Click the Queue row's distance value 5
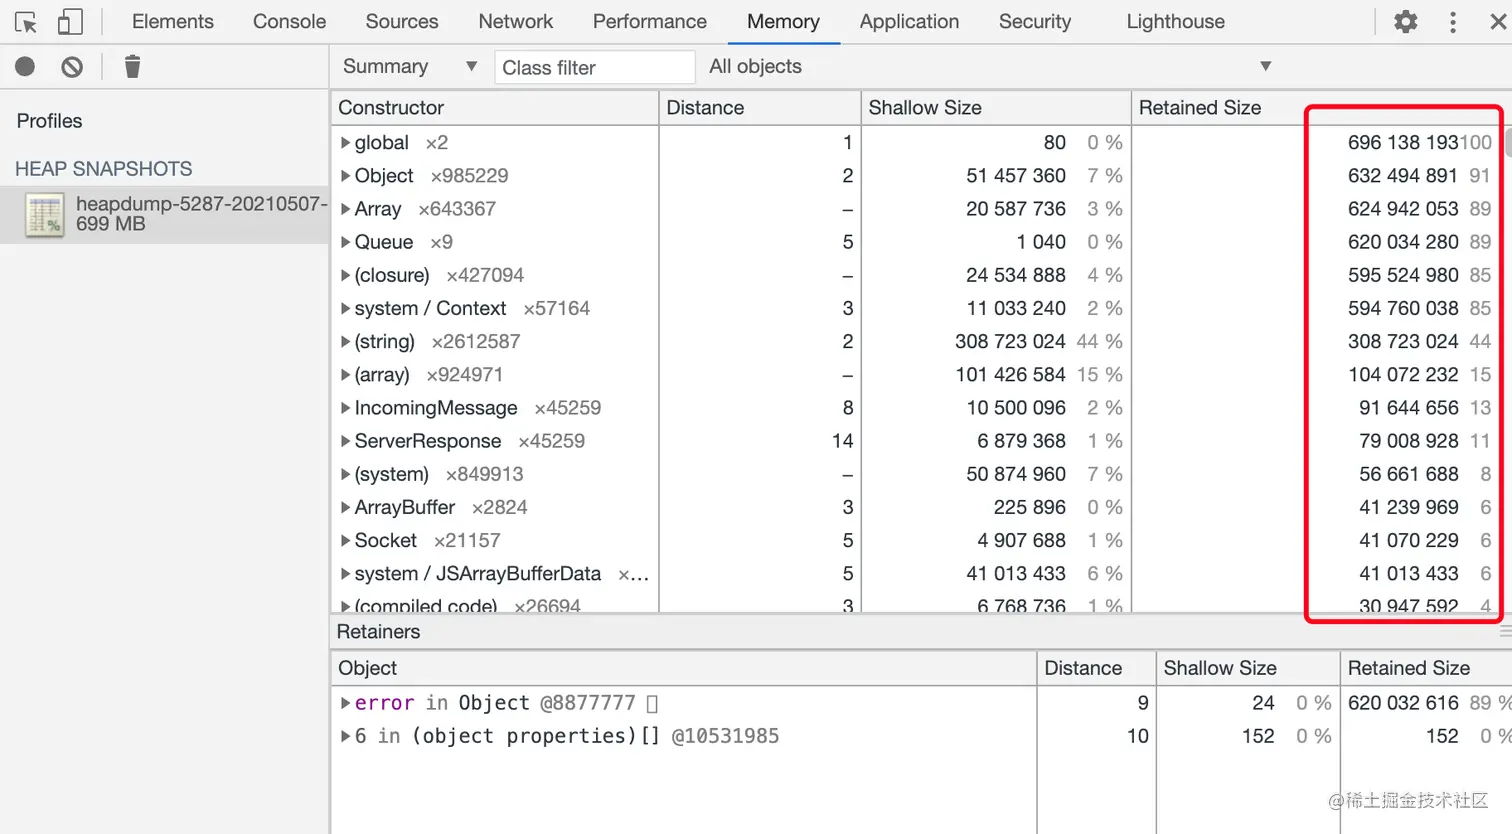 click(x=847, y=242)
